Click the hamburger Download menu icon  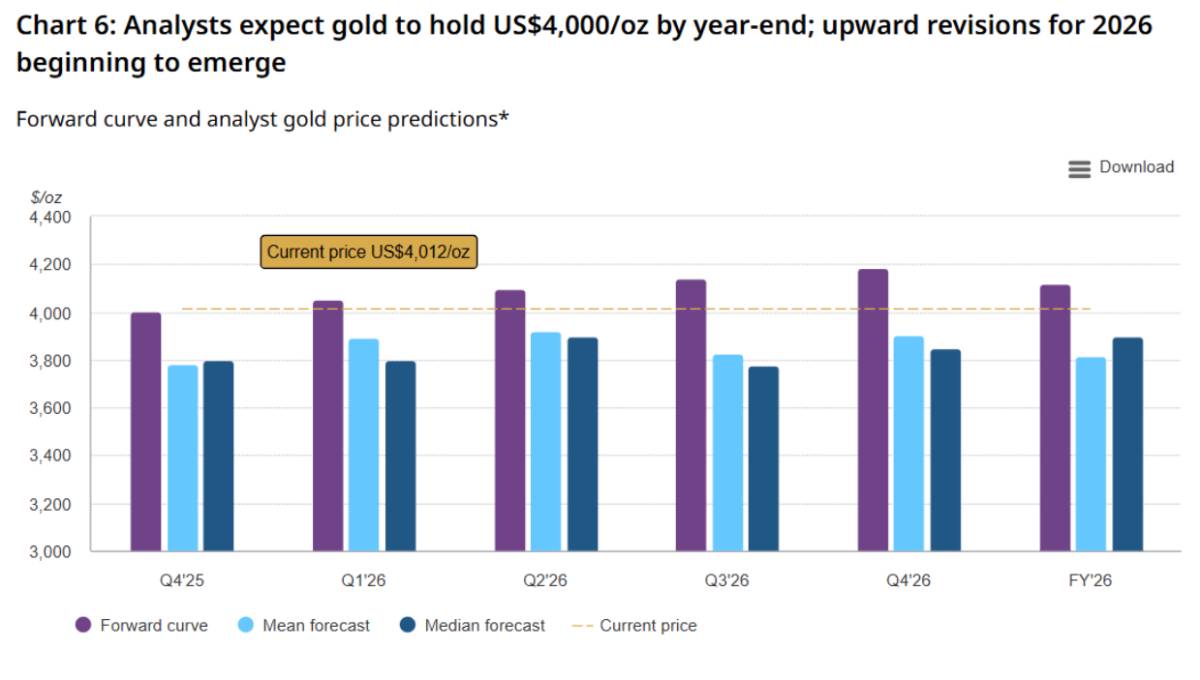1079,169
